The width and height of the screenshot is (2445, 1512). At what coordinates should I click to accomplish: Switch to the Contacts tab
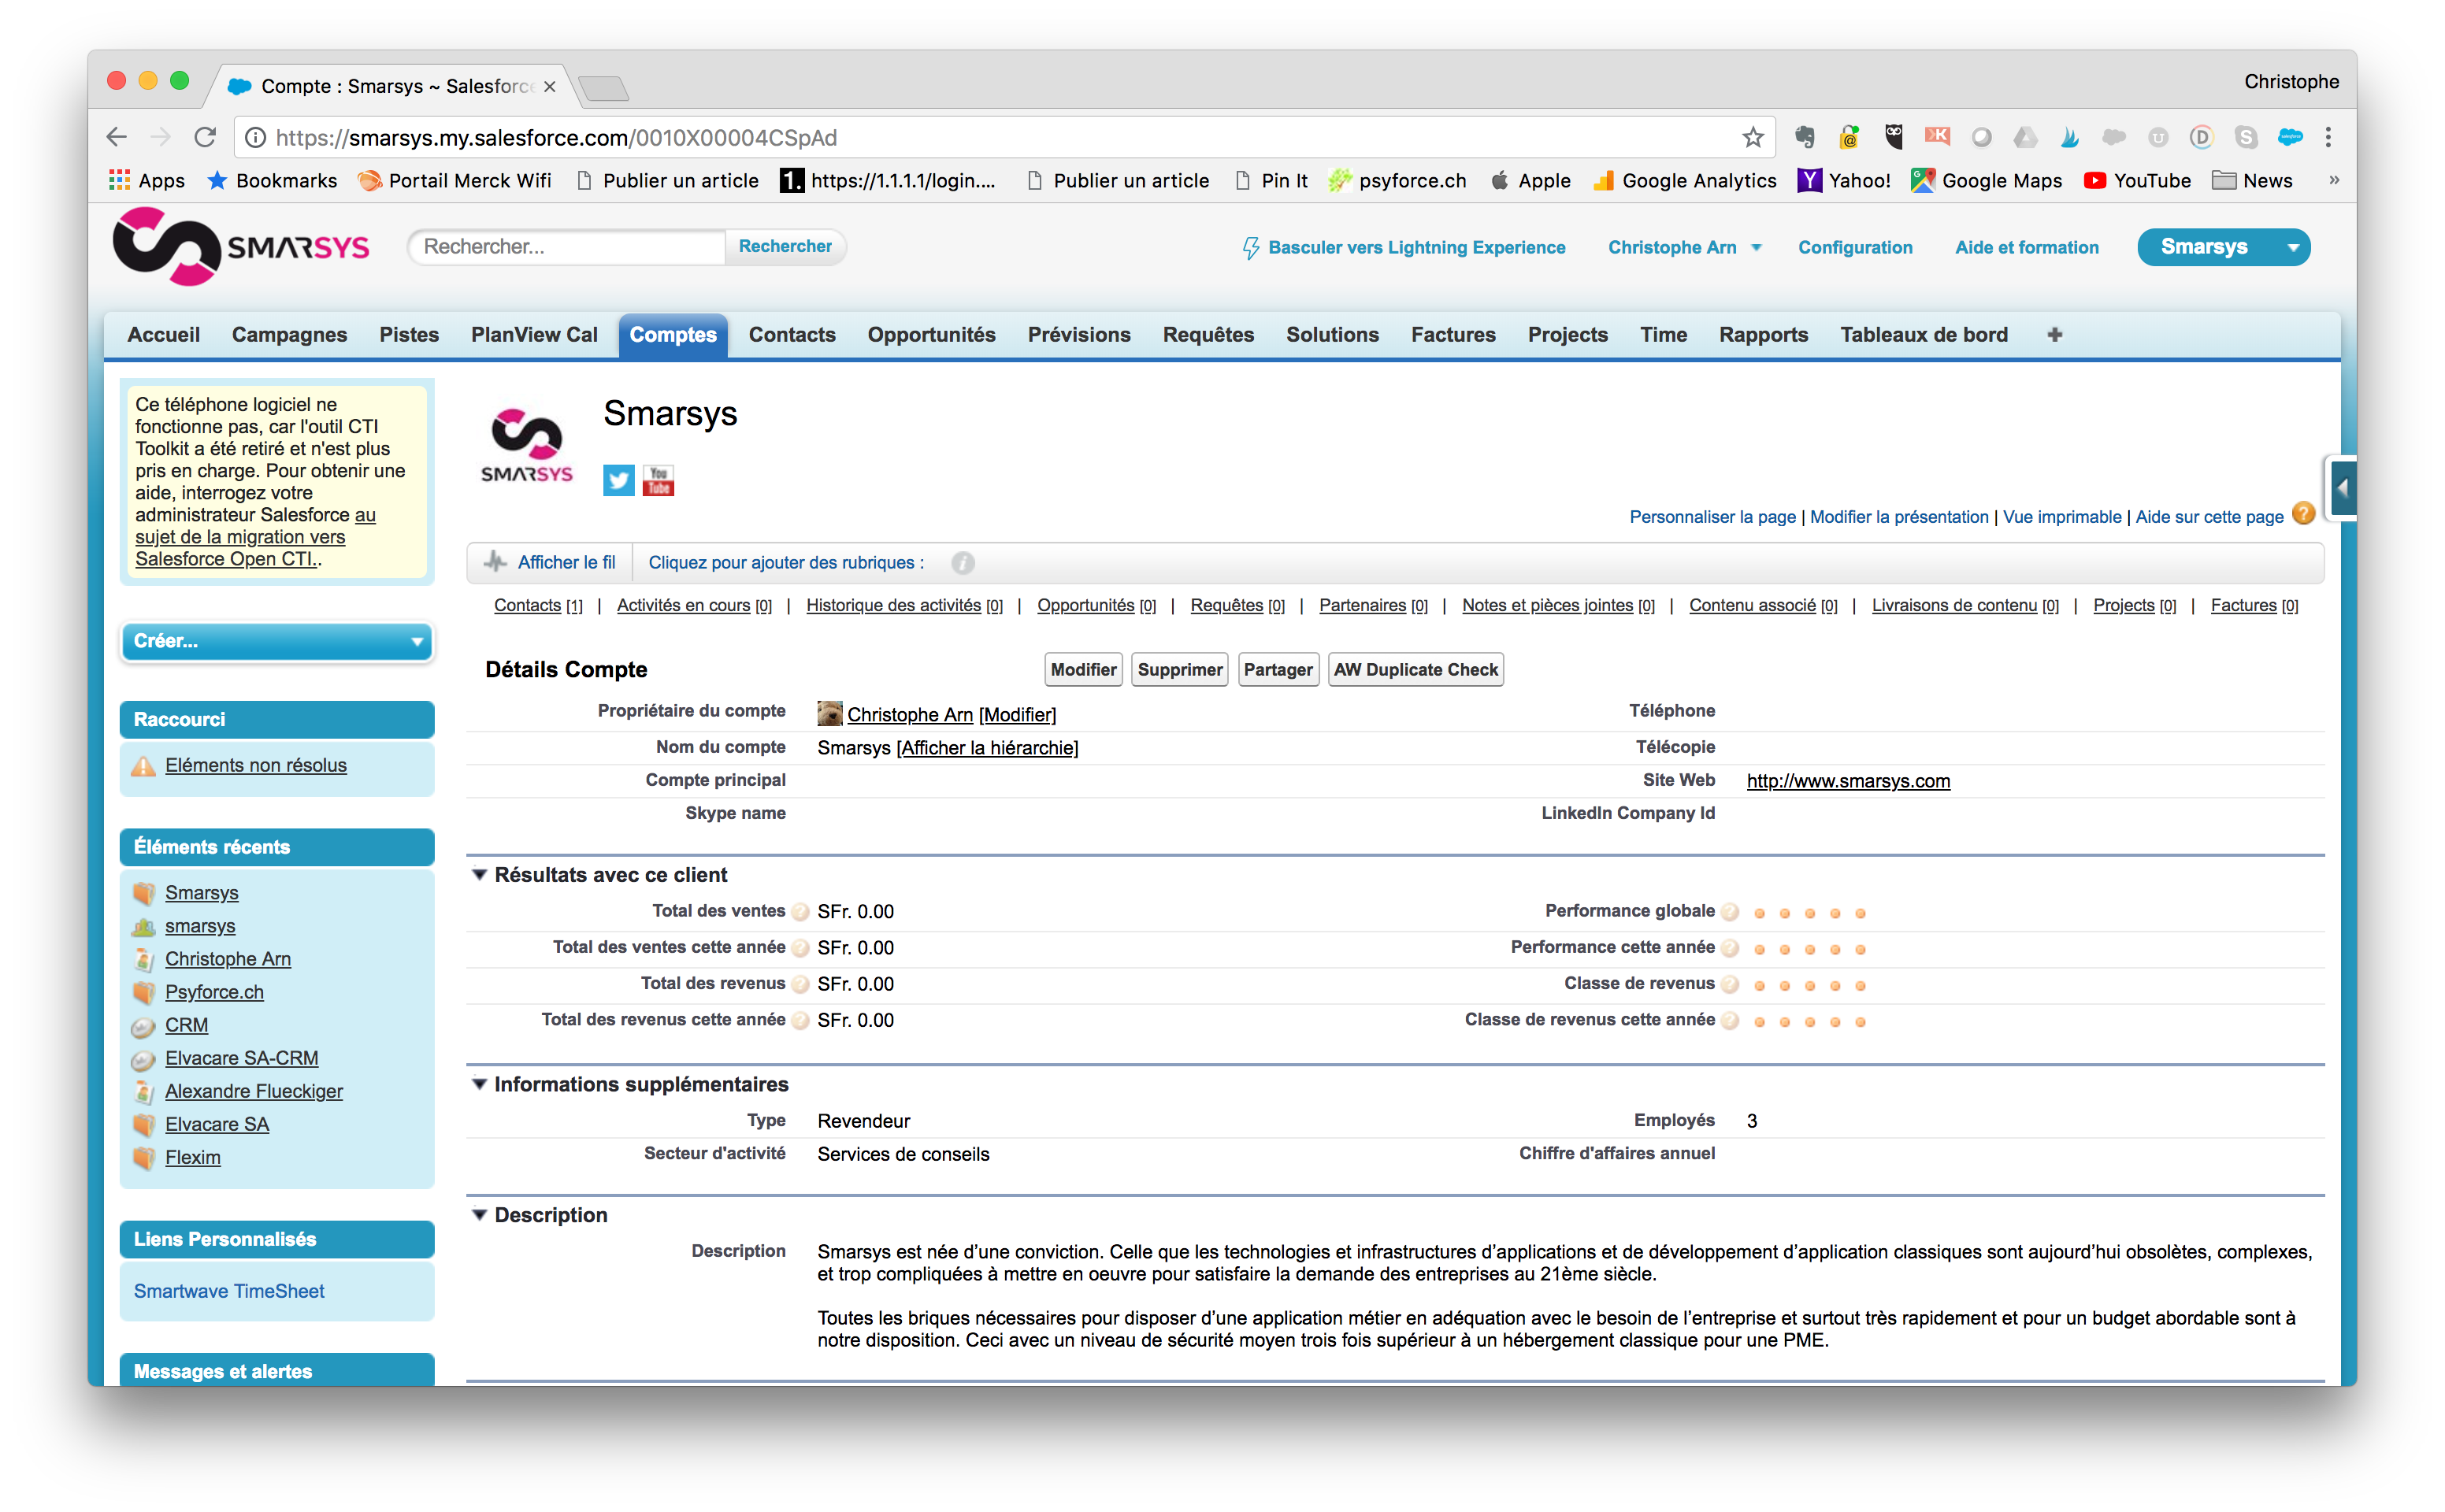point(791,335)
